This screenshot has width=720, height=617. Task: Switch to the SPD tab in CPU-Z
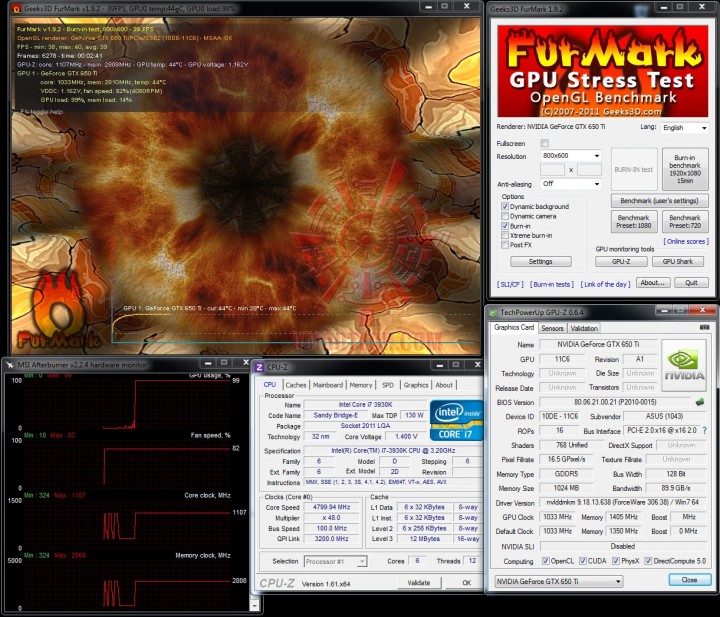[388, 385]
